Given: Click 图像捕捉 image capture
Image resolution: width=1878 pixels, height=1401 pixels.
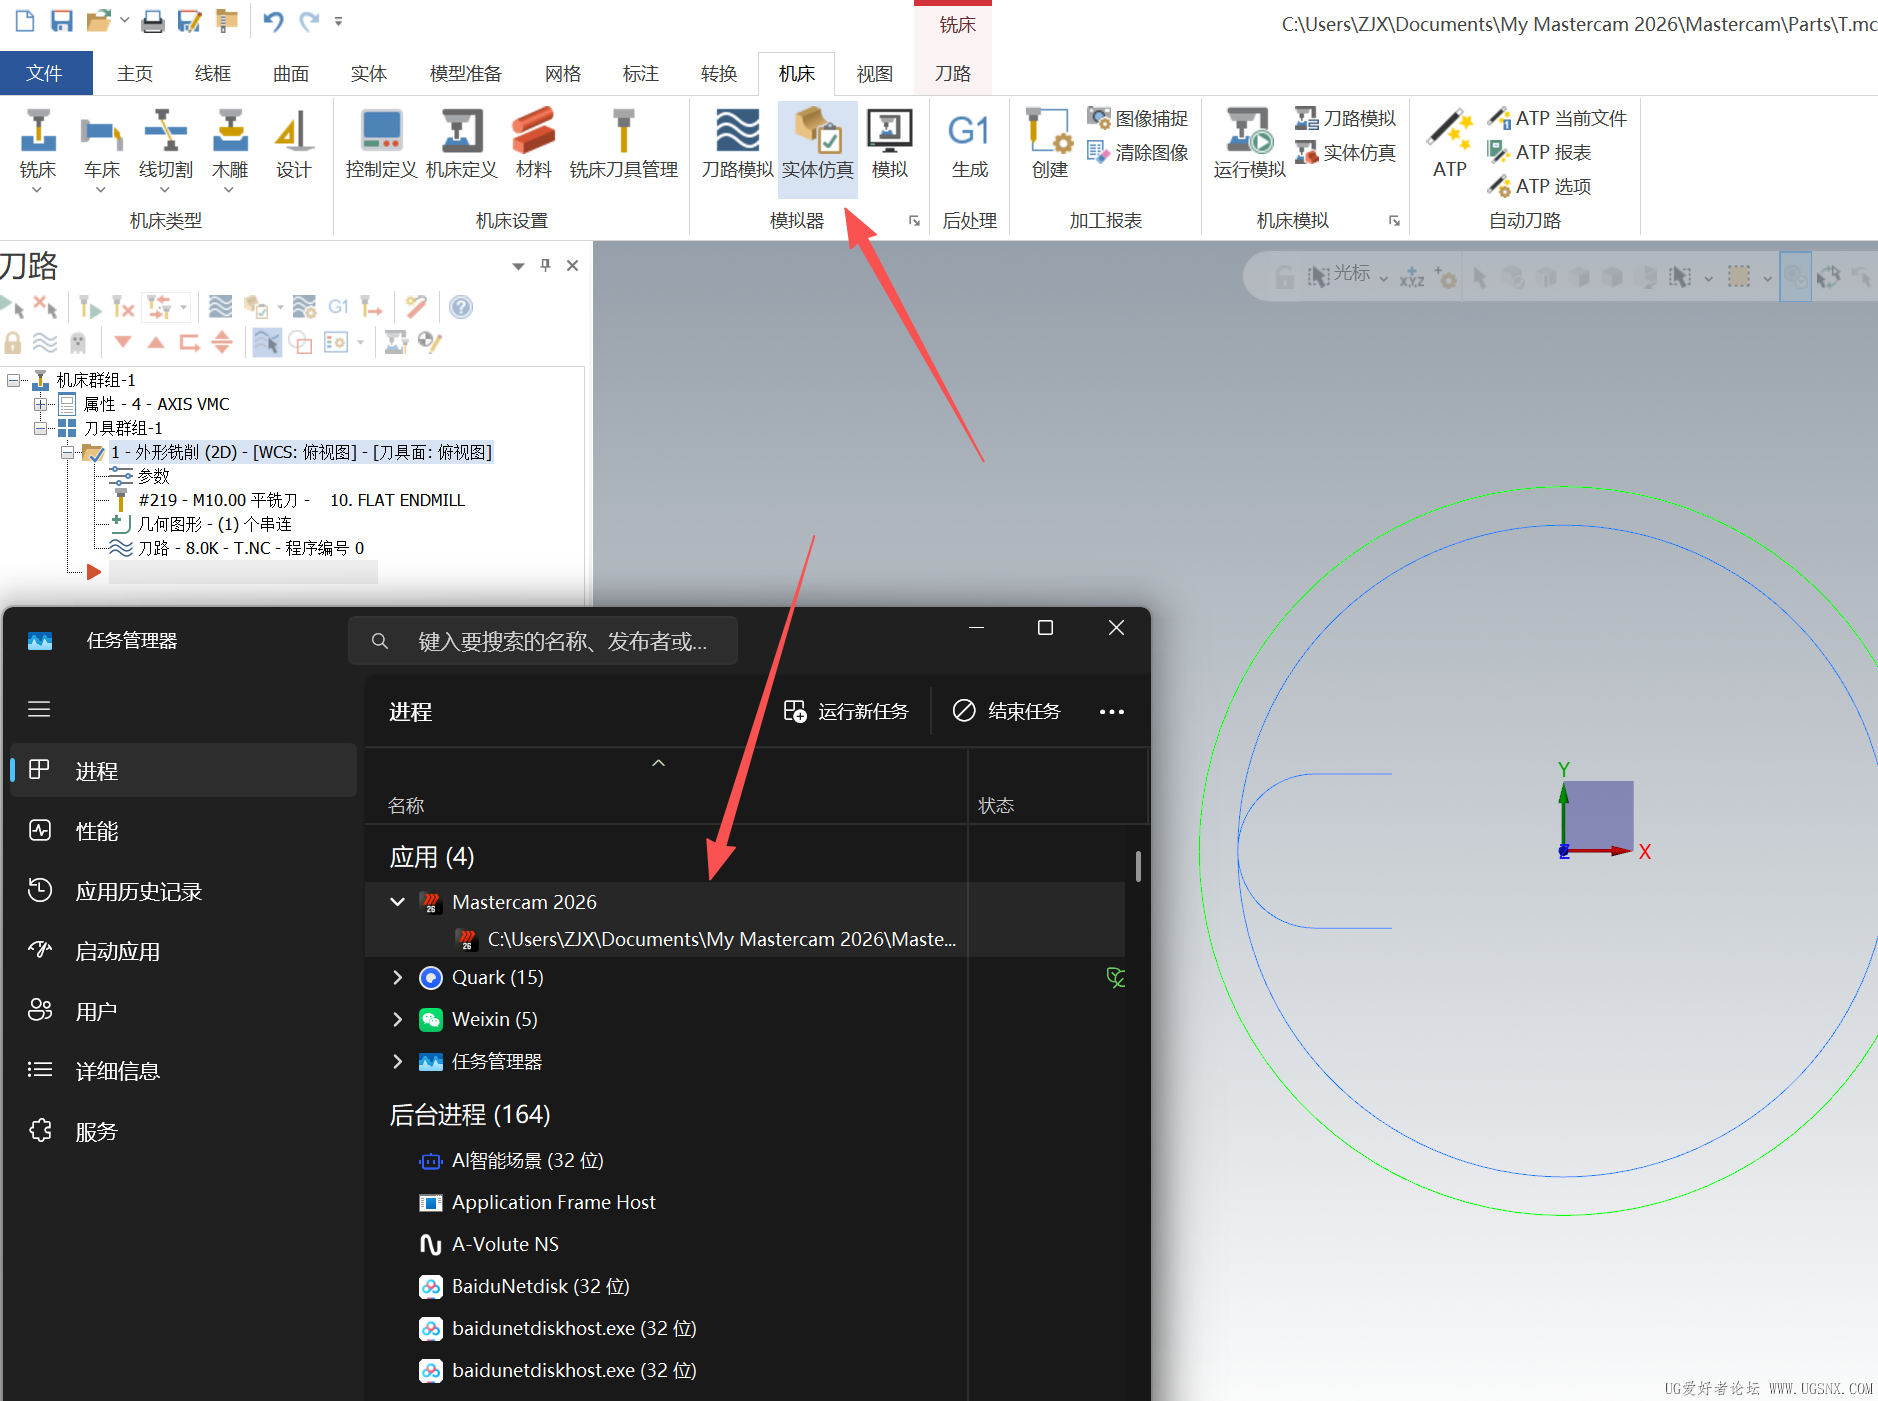Looking at the screenshot, I should [1138, 118].
